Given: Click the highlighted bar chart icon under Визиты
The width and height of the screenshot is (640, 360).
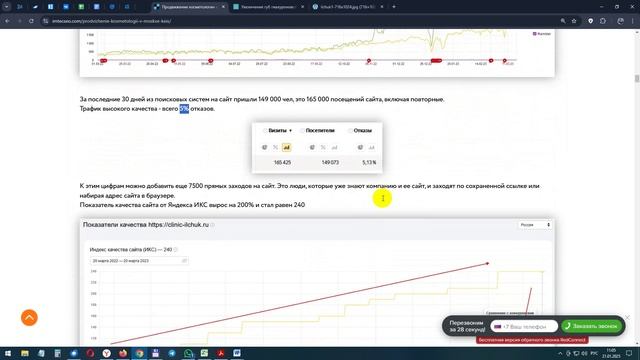Looking at the screenshot, I should (287, 147).
